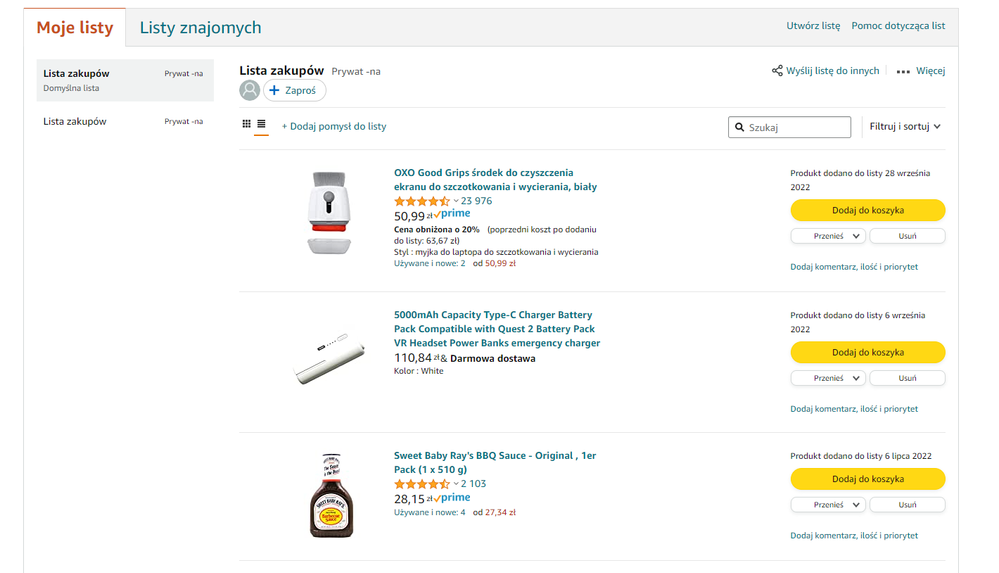Remove Sweet Baby Ray's sauce with Usuń

click(907, 505)
